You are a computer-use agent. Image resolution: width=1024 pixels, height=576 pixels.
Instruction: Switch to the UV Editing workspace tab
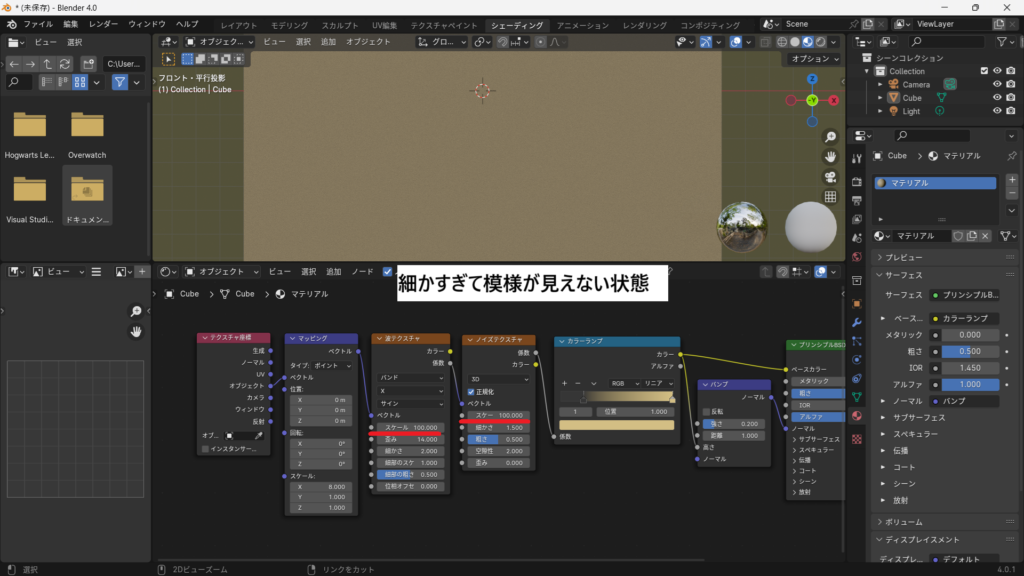pyautogui.click(x=385, y=25)
